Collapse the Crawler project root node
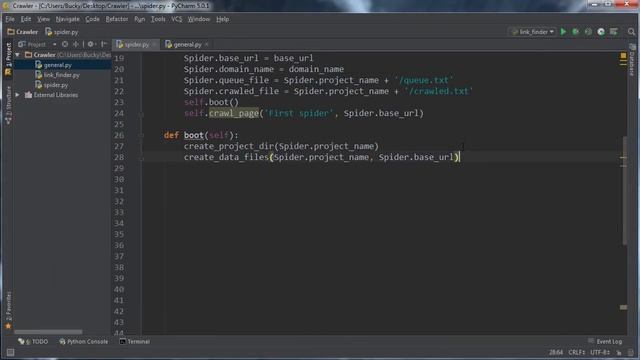This screenshot has width=640, height=360. point(17,54)
